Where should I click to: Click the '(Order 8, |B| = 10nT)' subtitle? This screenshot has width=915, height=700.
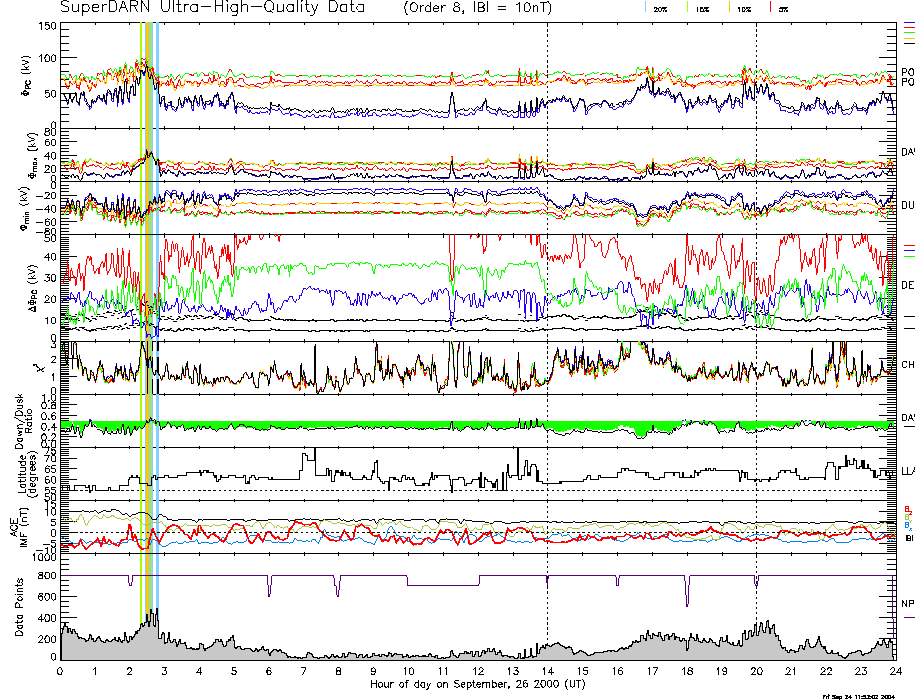point(477,8)
